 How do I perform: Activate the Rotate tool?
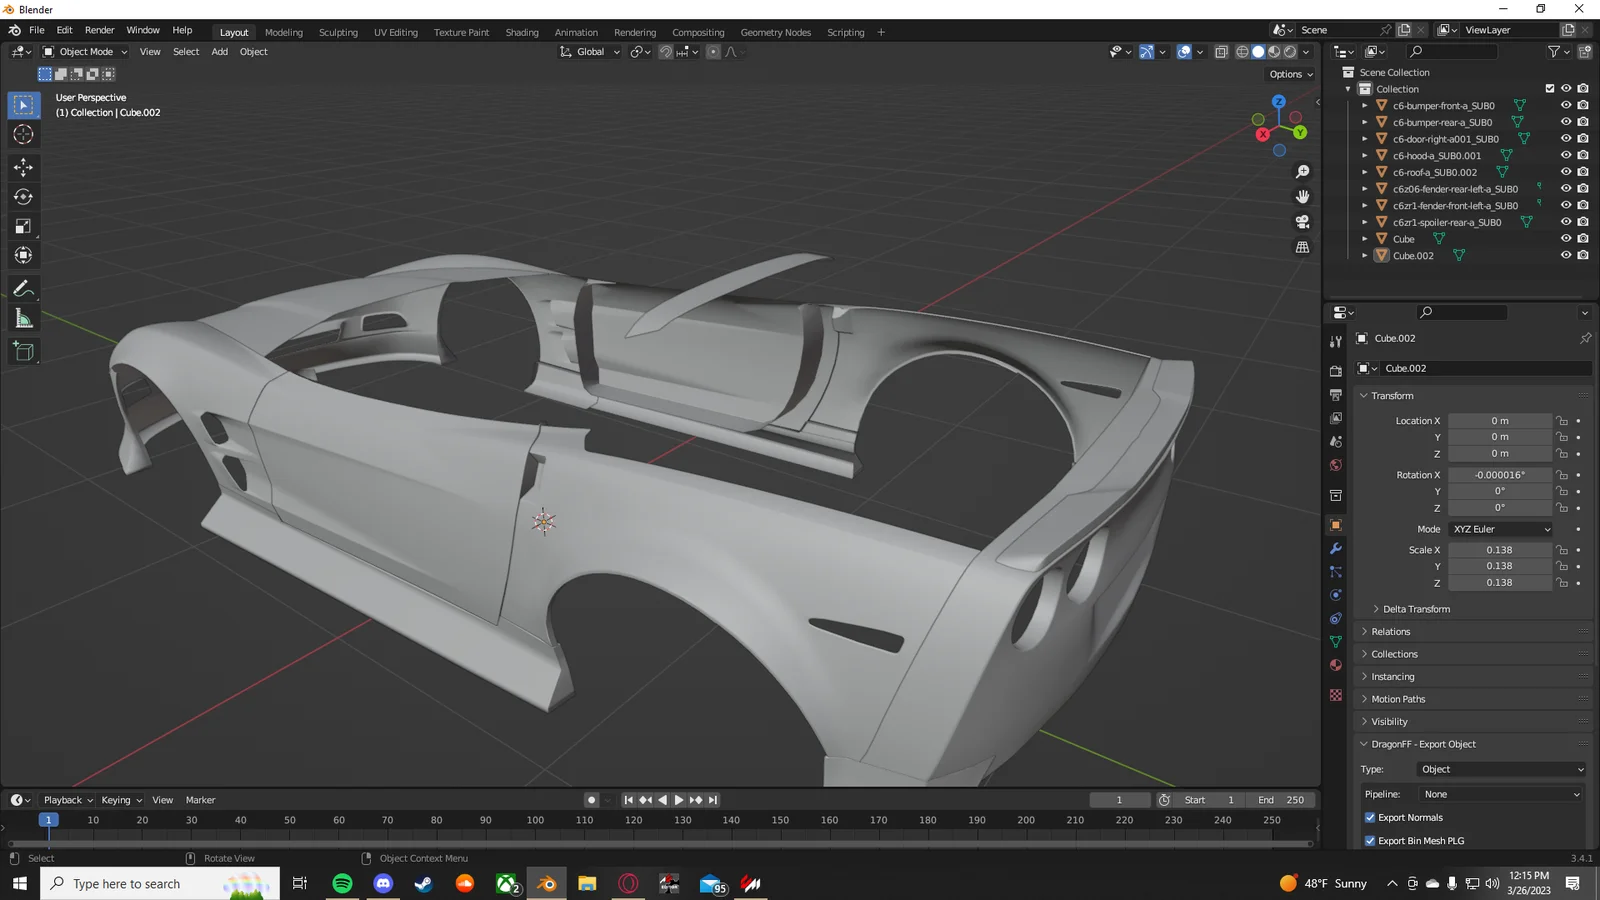23,197
